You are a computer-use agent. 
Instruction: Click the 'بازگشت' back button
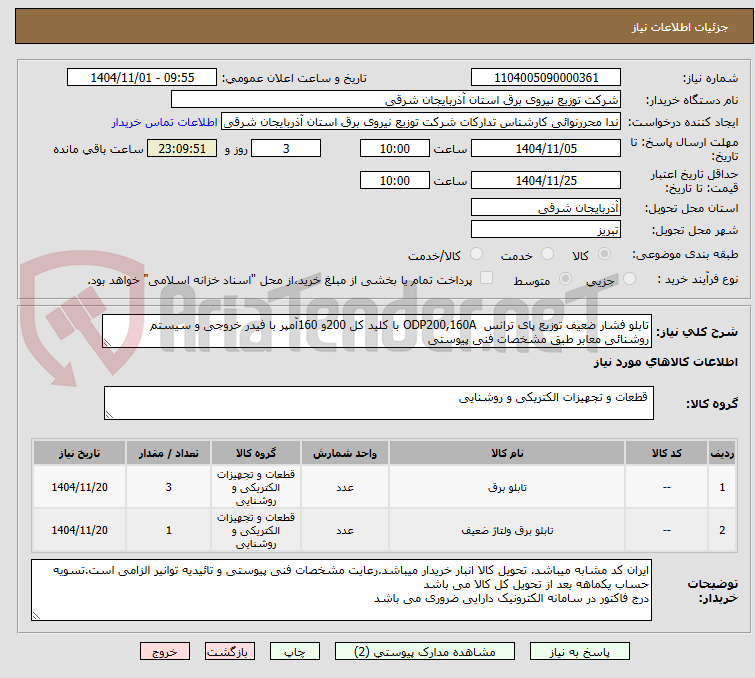[230, 652]
